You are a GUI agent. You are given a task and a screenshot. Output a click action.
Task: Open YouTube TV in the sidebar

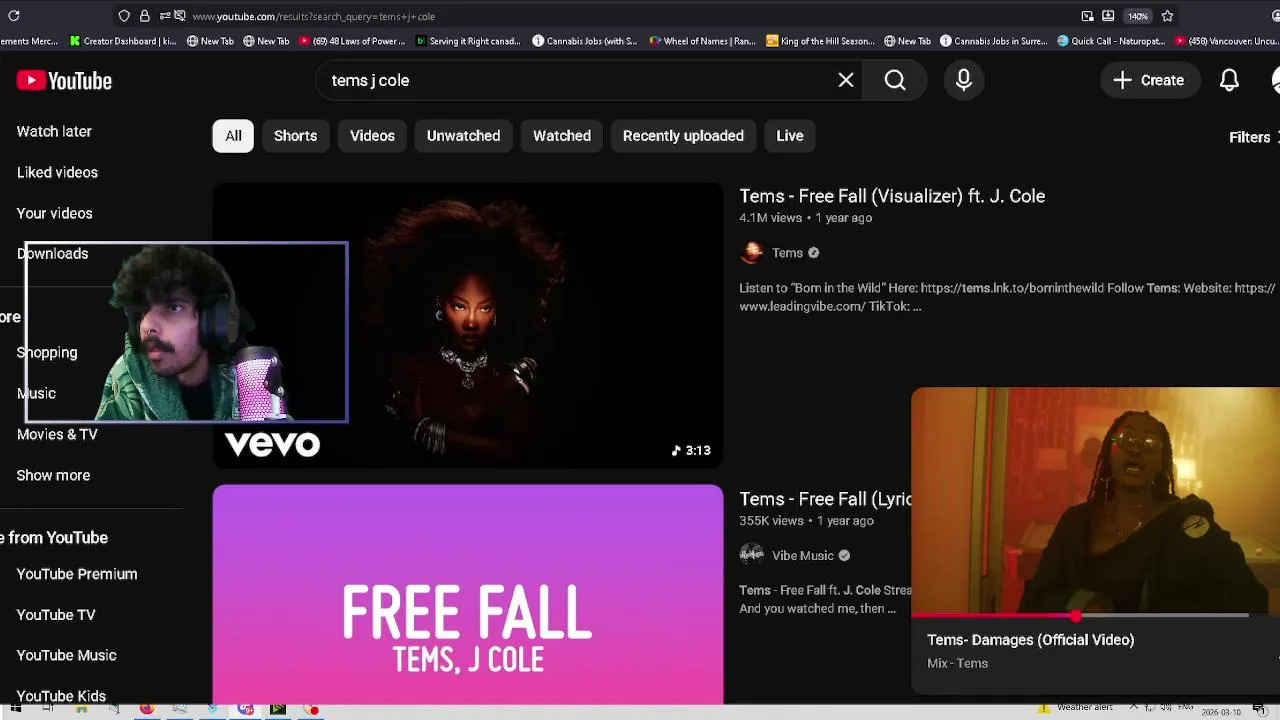[x=56, y=615]
